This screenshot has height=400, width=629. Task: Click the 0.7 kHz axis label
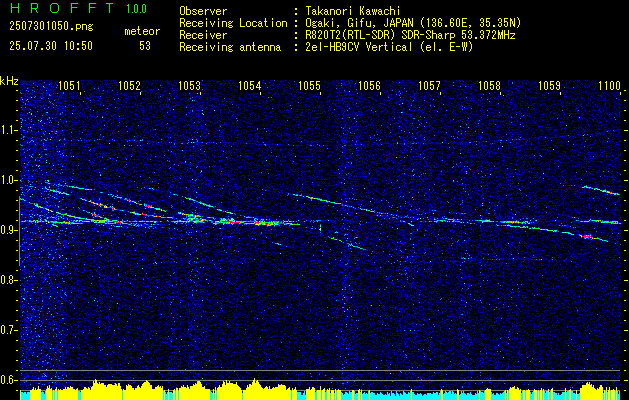click(9, 330)
